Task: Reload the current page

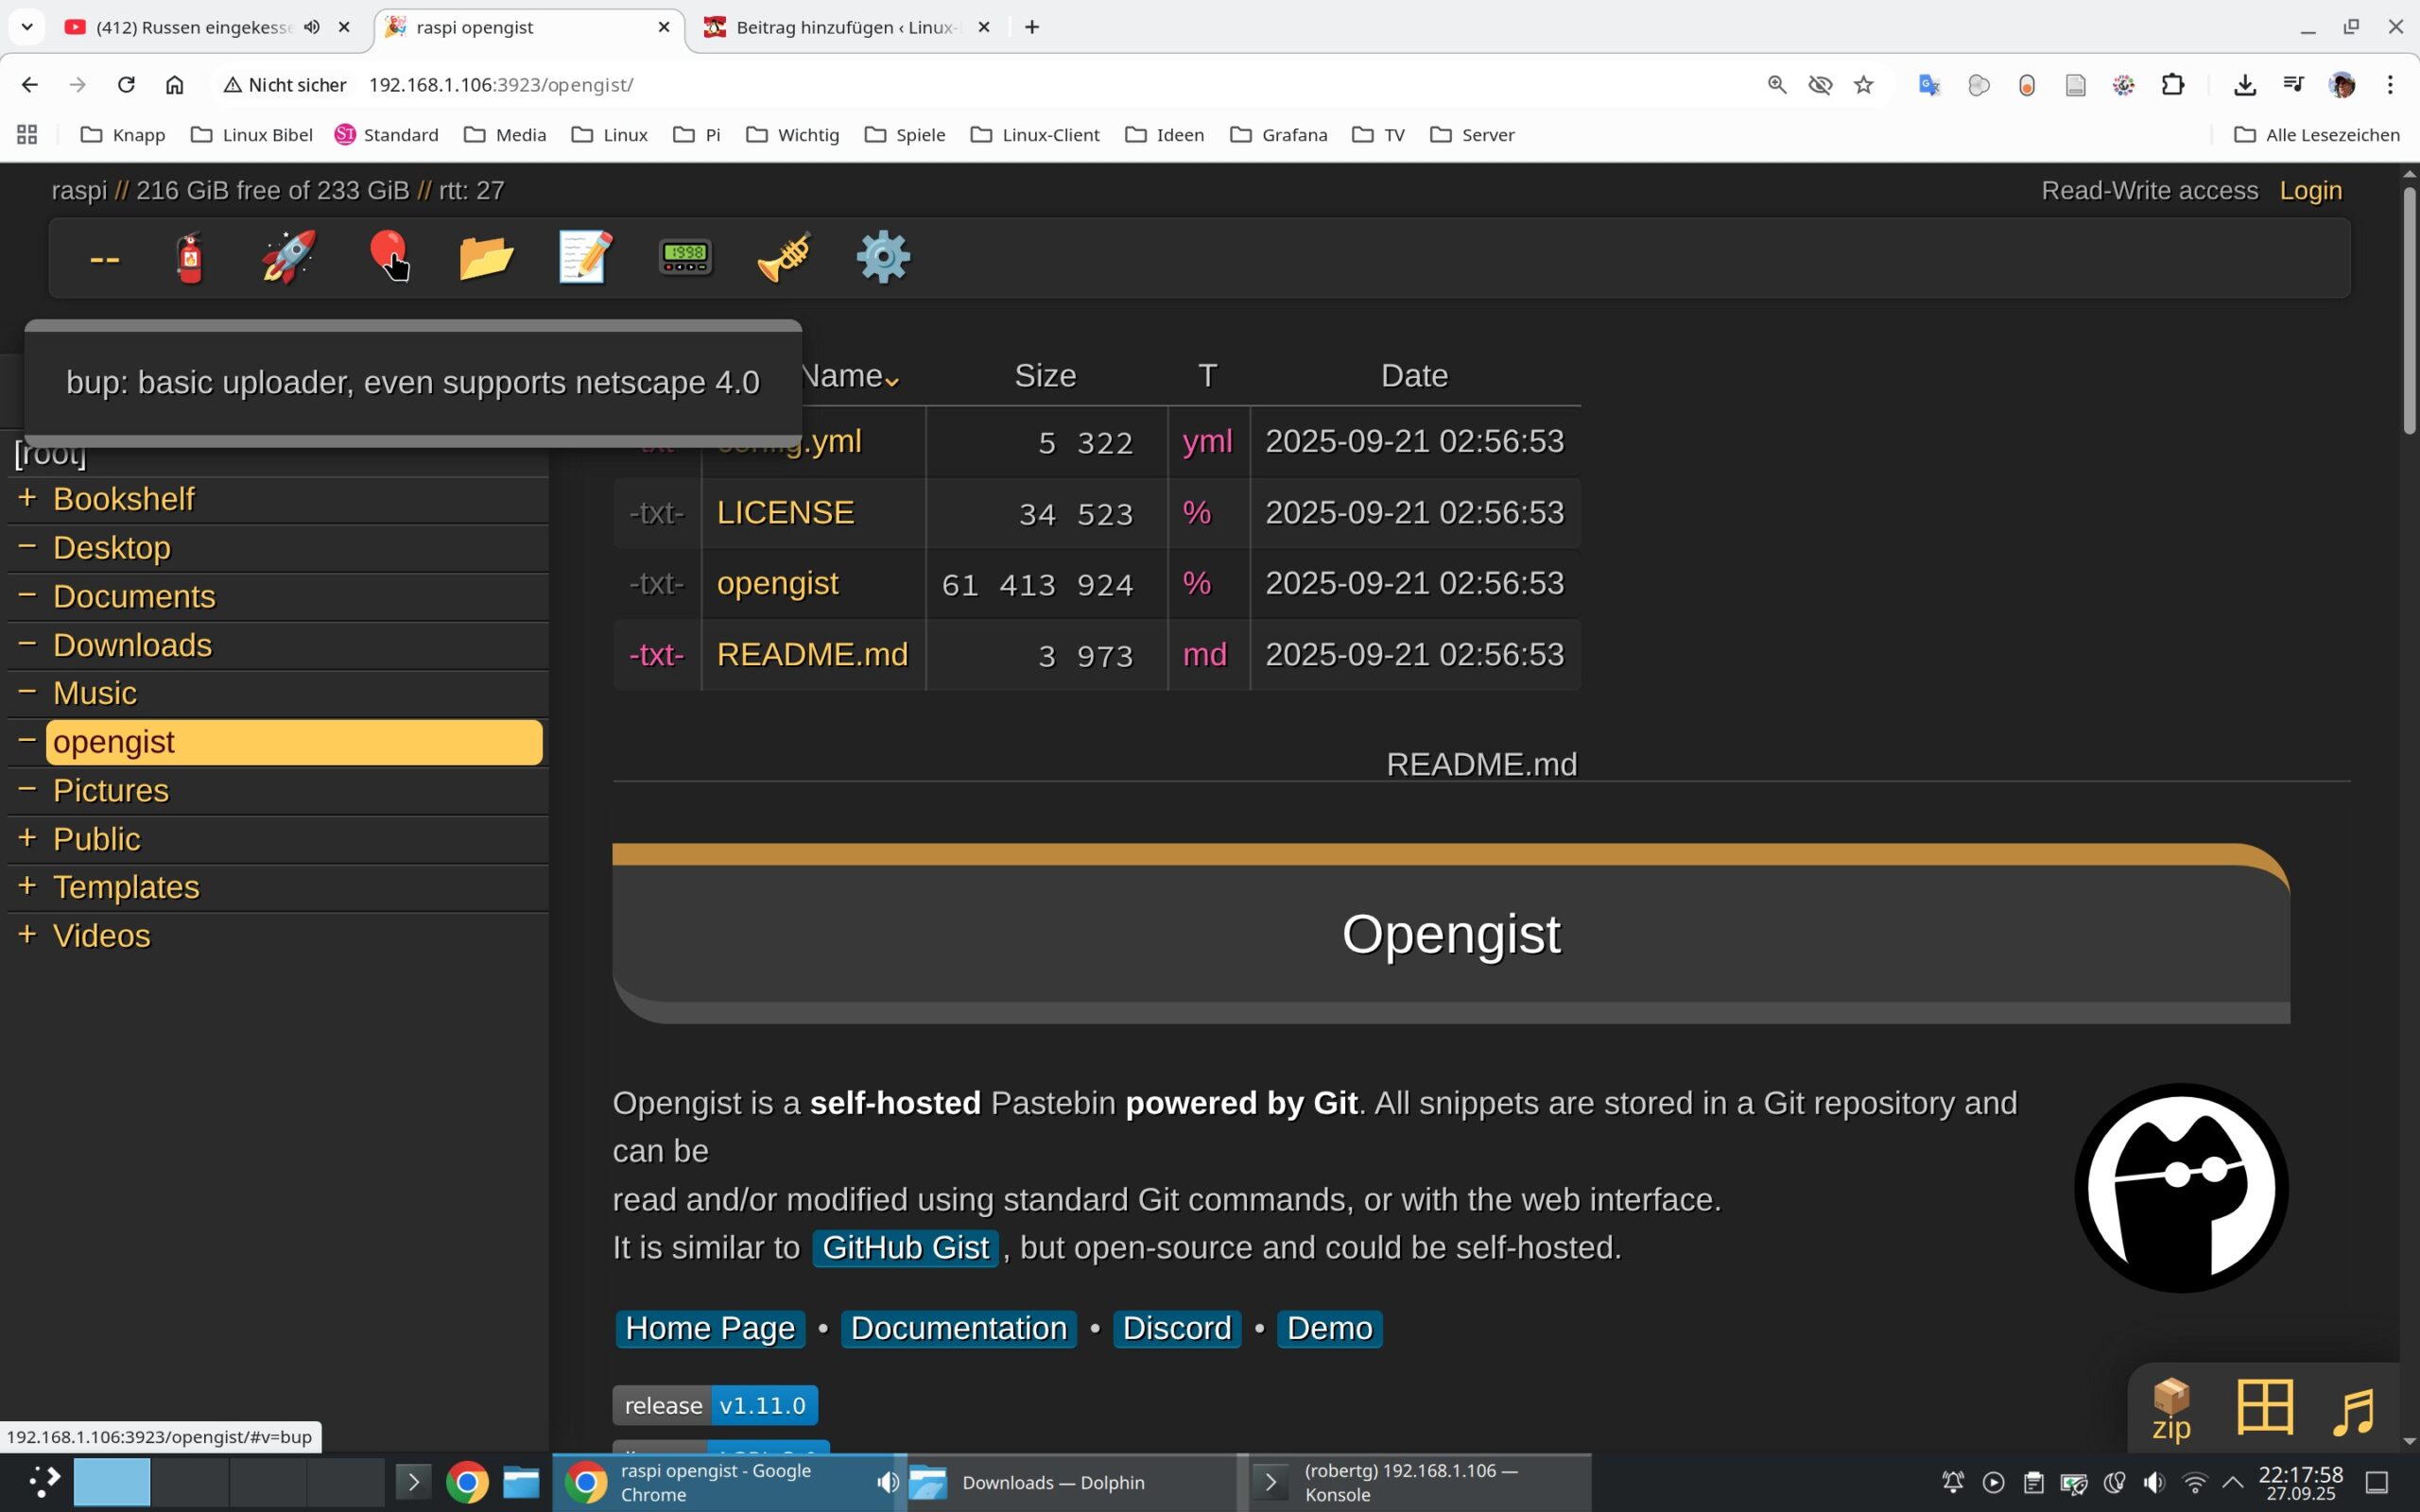Action: pyautogui.click(x=126, y=85)
